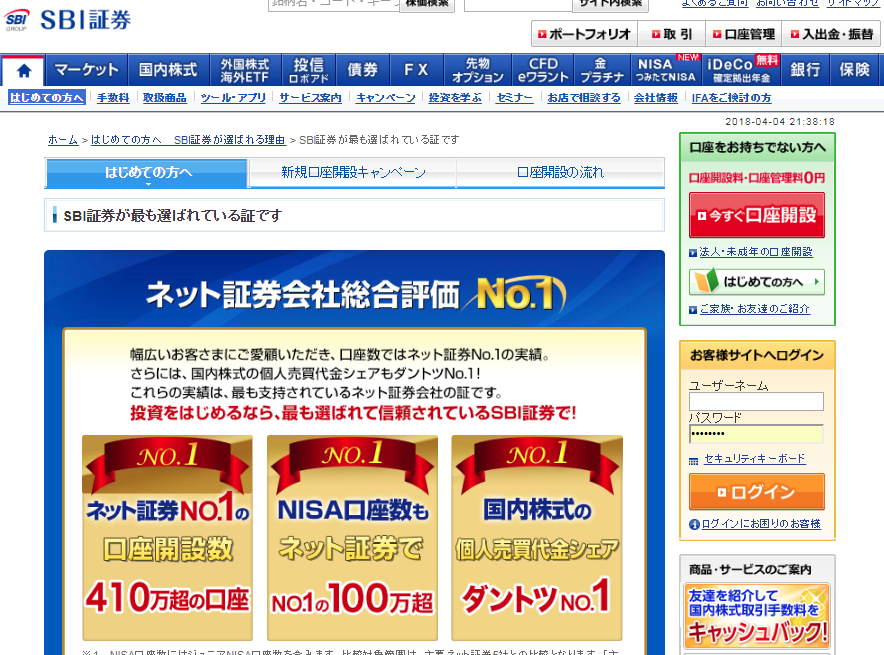Follow the ホーム breadcrumb link
Image resolution: width=884 pixels, height=655 pixels.
(x=63, y=140)
